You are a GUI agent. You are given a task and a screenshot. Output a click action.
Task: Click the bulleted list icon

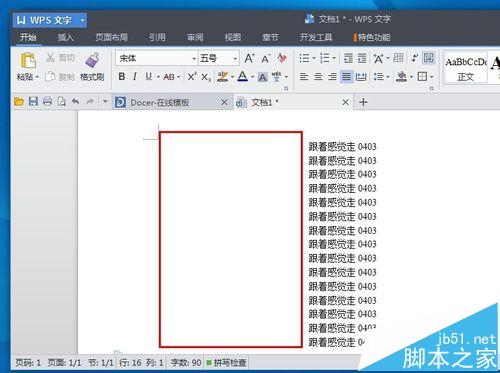pyautogui.click(x=304, y=58)
